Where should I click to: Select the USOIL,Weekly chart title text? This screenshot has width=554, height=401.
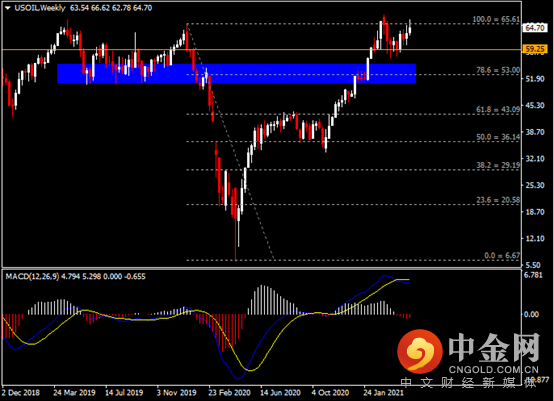pos(40,8)
